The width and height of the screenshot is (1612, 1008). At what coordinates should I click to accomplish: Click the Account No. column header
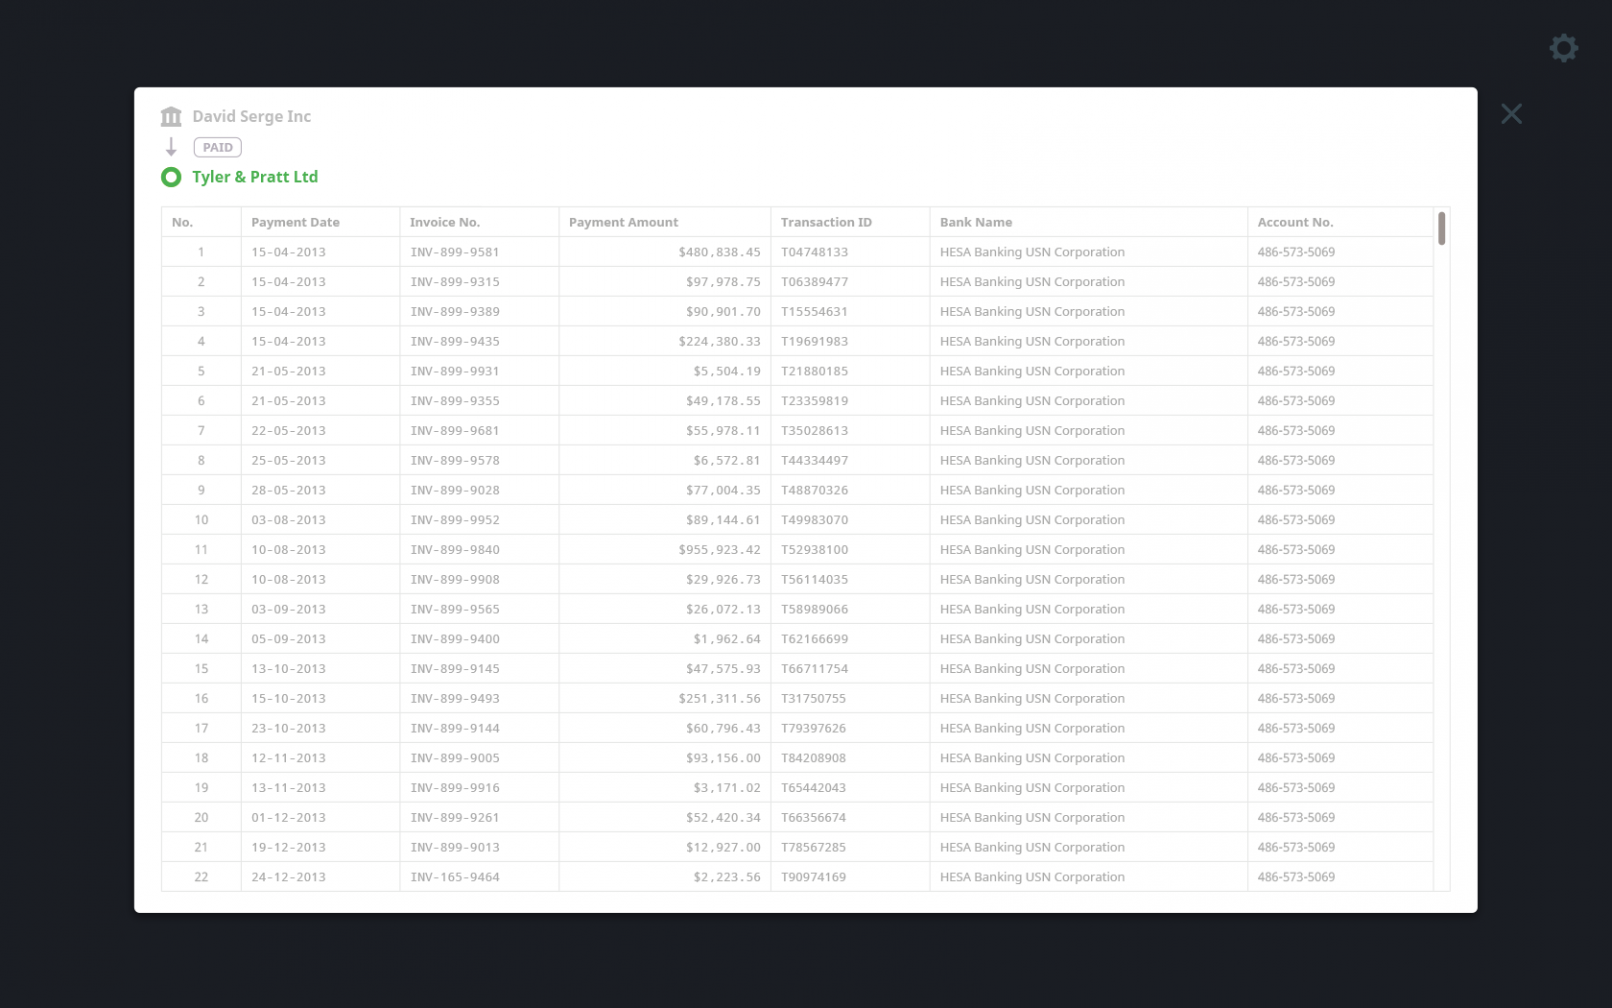1295,222
